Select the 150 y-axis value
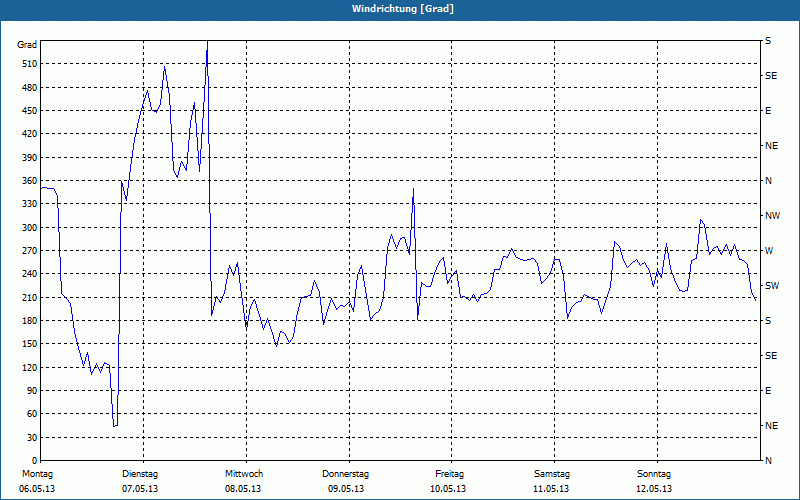This screenshot has height=500, width=800. coord(30,344)
